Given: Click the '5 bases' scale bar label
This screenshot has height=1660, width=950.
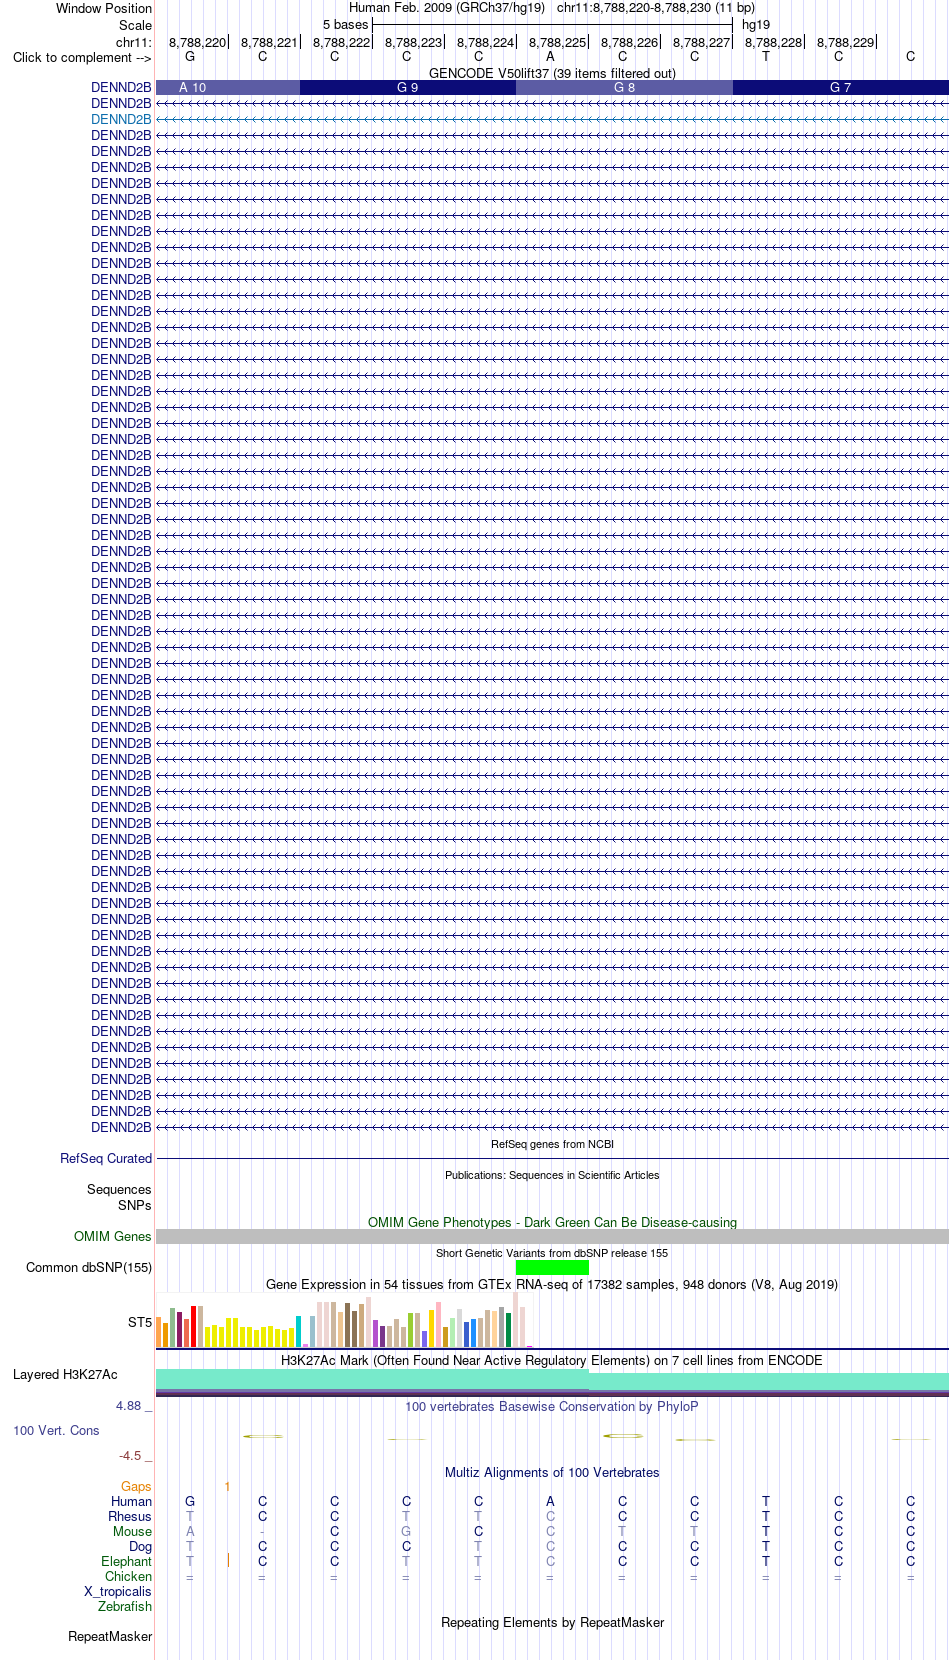Looking at the screenshot, I should (345, 25).
